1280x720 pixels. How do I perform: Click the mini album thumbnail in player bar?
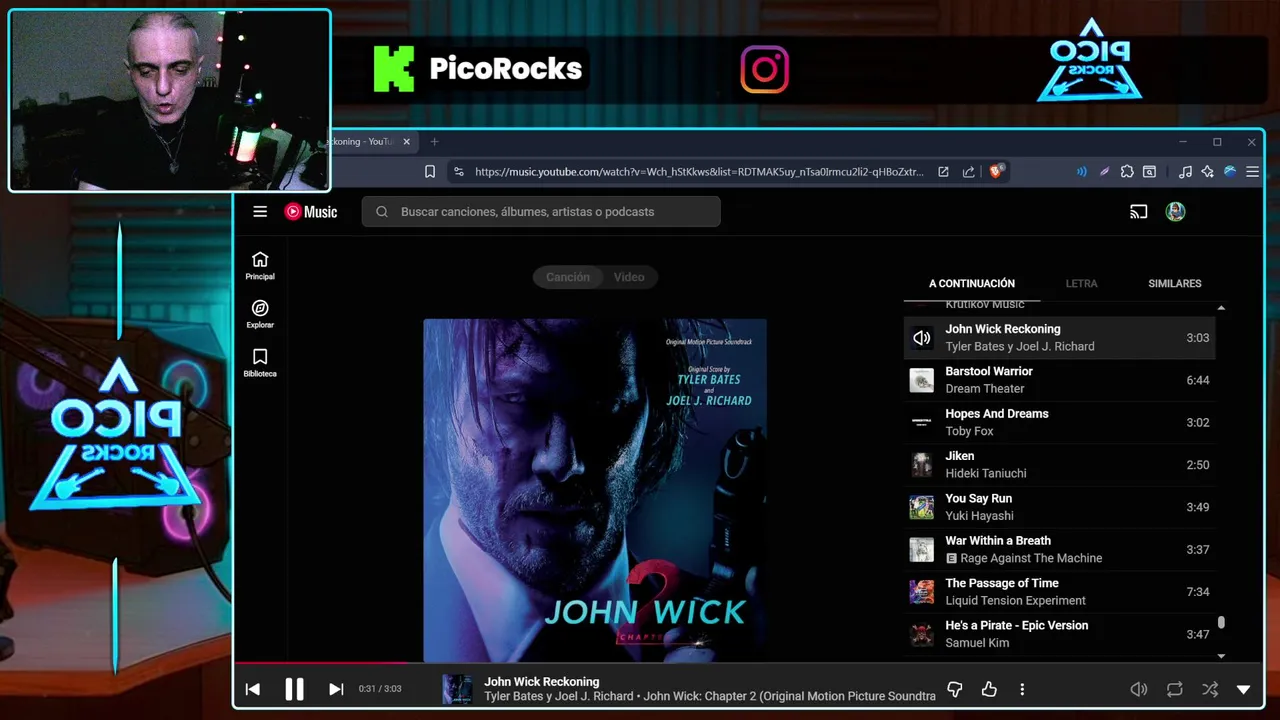click(x=458, y=689)
